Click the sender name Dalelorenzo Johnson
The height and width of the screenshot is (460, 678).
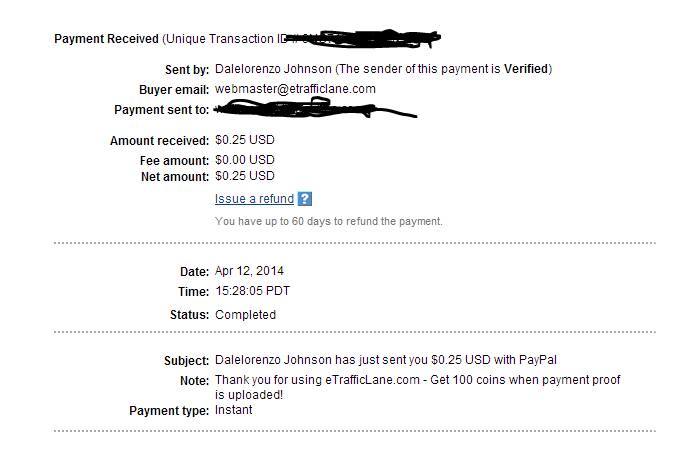tap(273, 69)
